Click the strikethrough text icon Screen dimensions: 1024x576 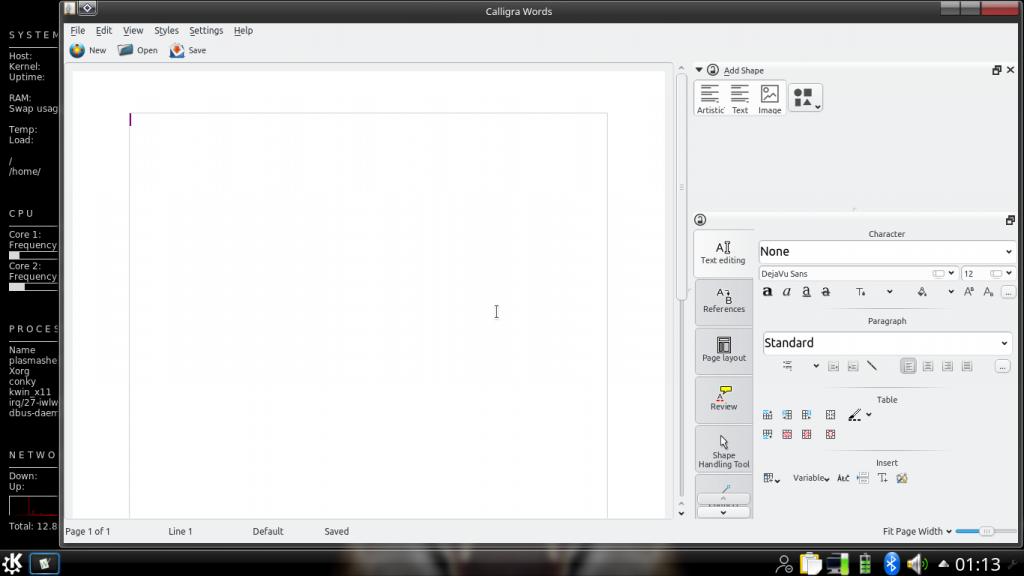[826, 292]
